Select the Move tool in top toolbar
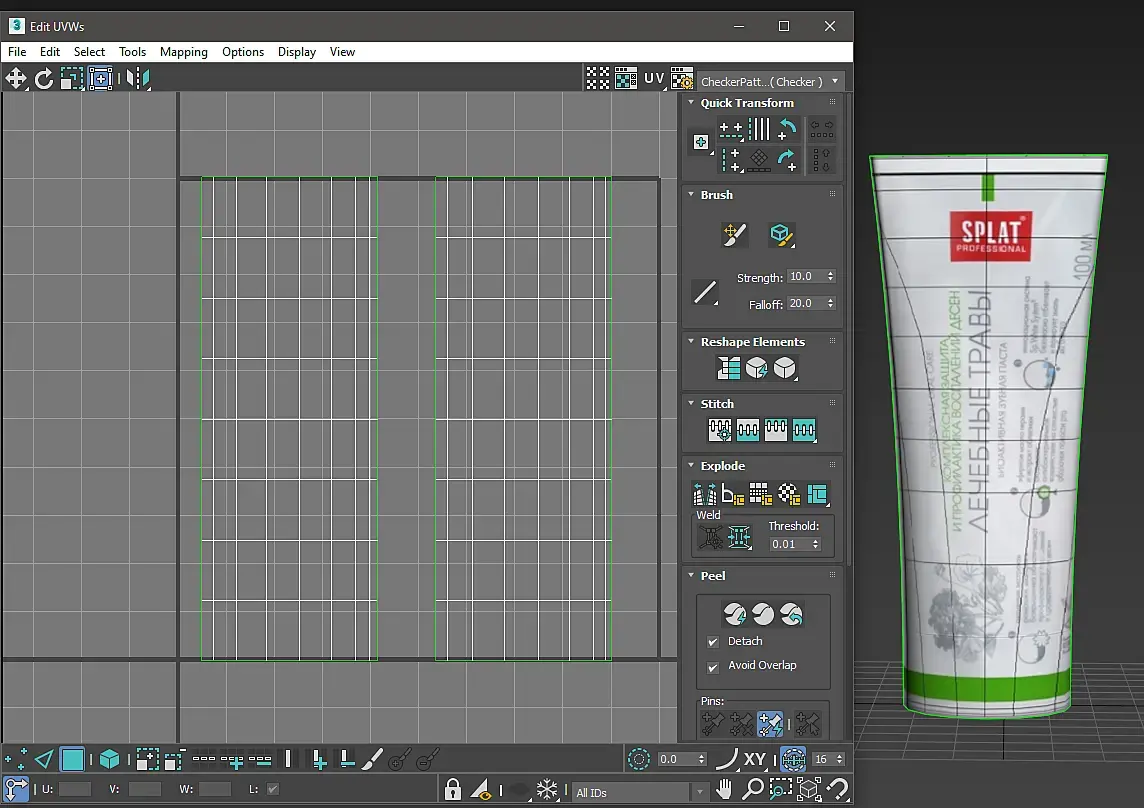Image resolution: width=1144 pixels, height=808 pixels. tap(16, 79)
